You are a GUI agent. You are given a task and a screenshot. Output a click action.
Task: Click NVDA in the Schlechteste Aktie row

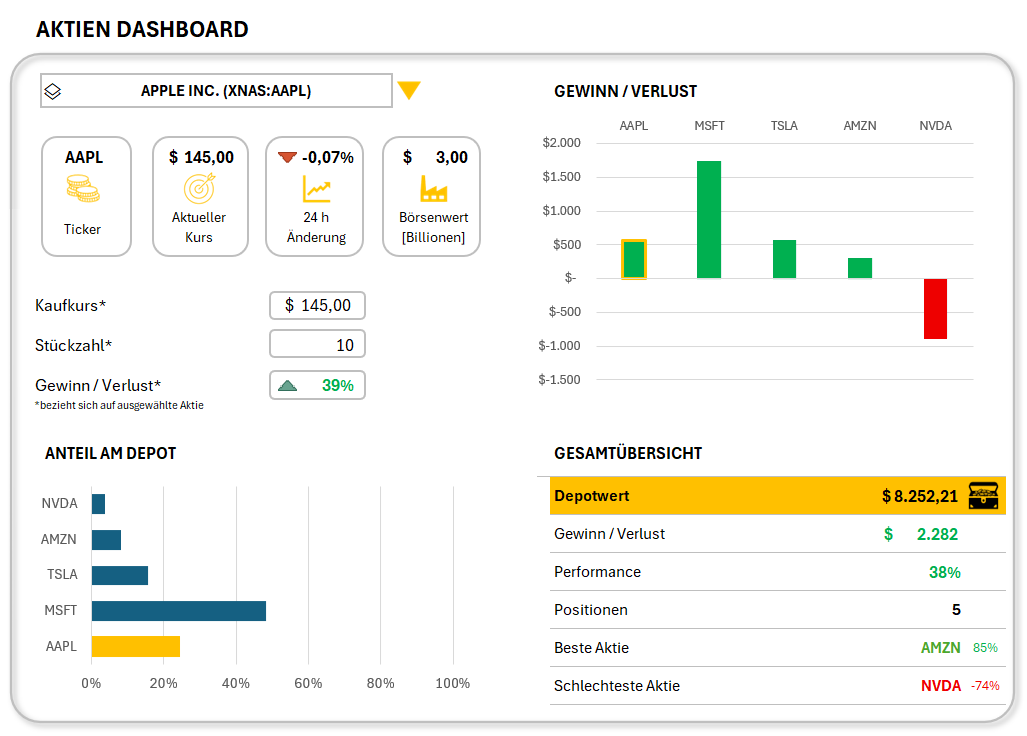click(941, 686)
